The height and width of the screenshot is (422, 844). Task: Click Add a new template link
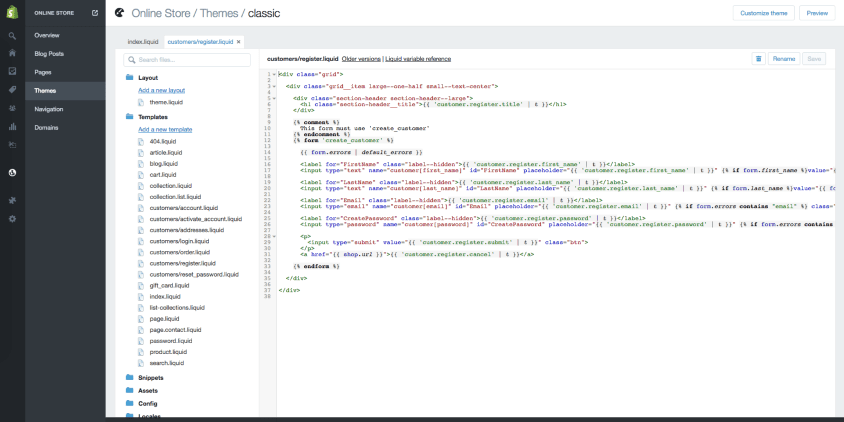[165, 130]
